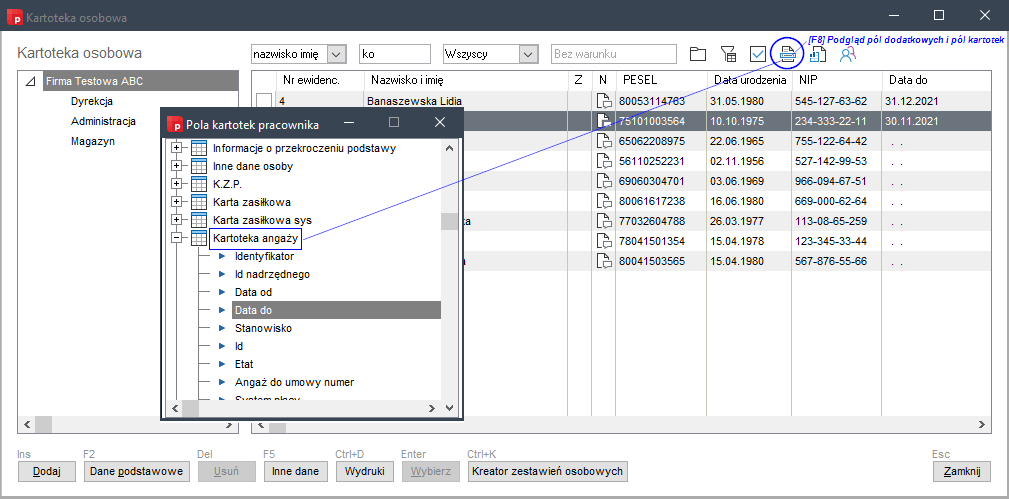Sort by the Nazwisko i imię column header
Screen dimensions: 1009x499
click(466, 80)
